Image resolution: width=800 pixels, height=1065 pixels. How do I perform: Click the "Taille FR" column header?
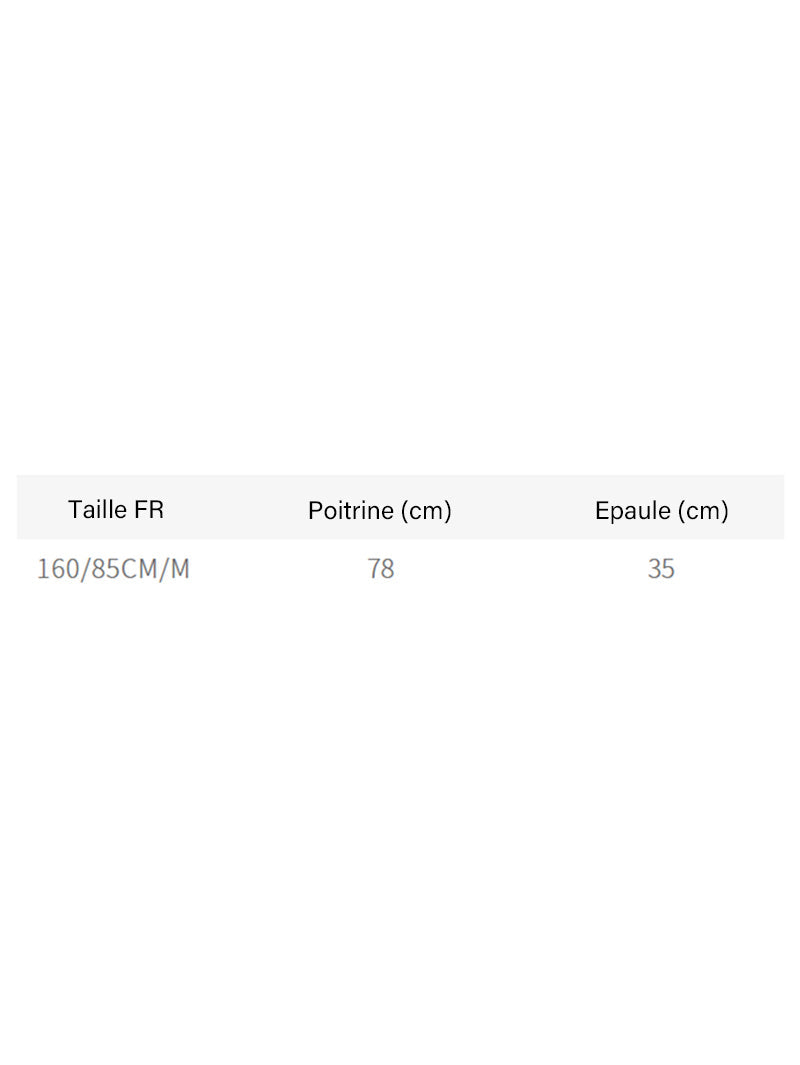click(115, 510)
